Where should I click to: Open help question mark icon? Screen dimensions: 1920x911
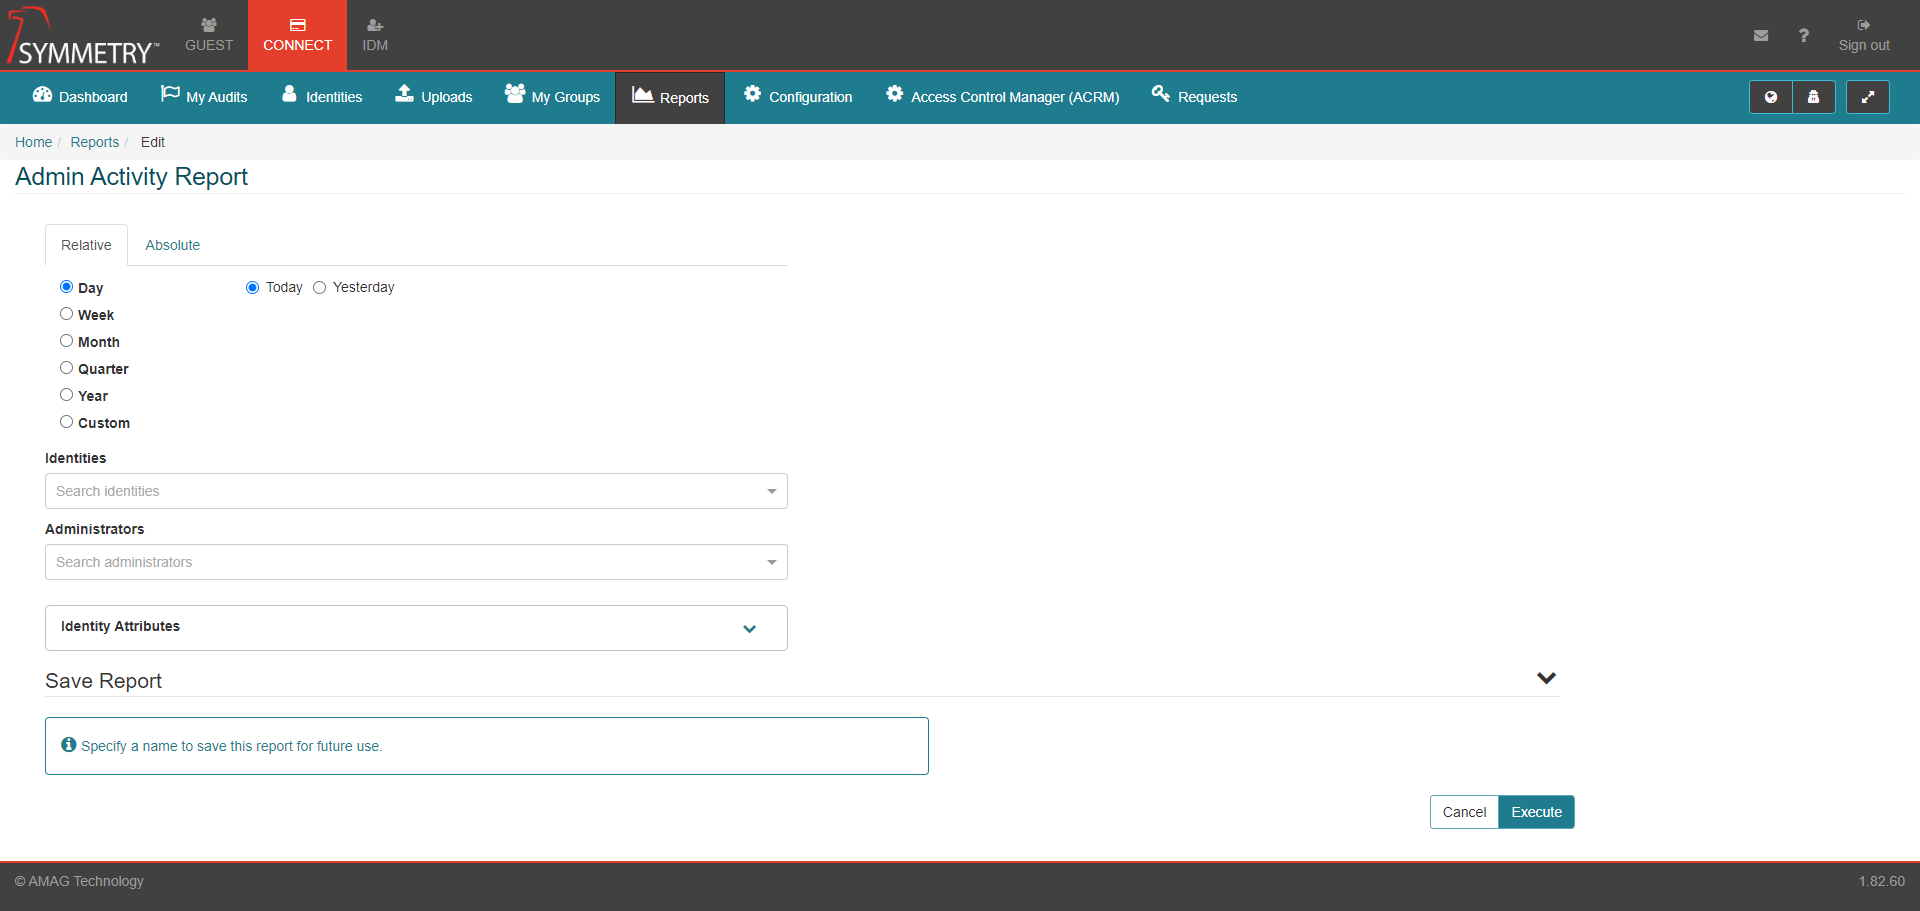pyautogui.click(x=1803, y=35)
